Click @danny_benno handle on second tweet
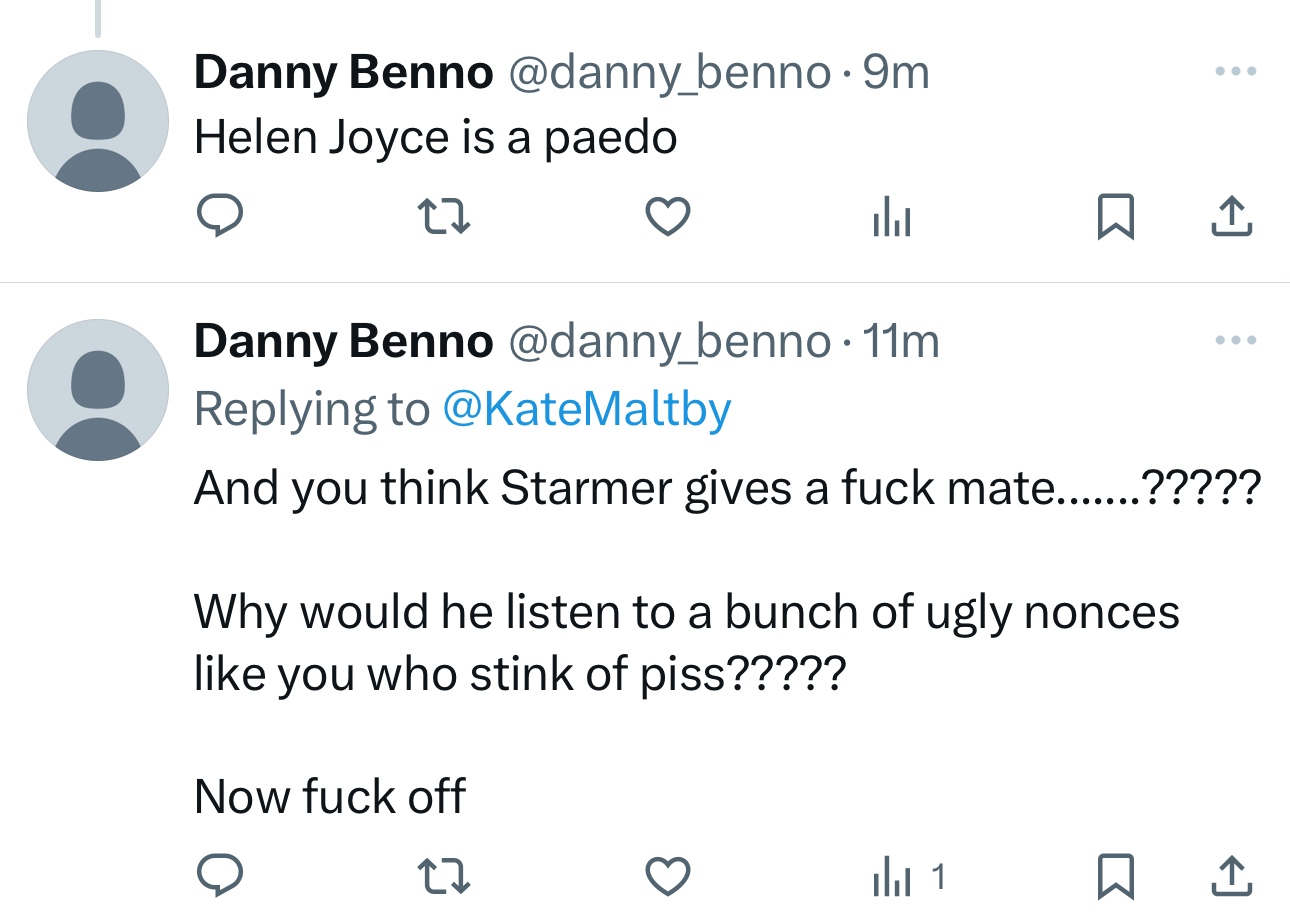Viewport: 1290px width, 922px height. click(669, 342)
